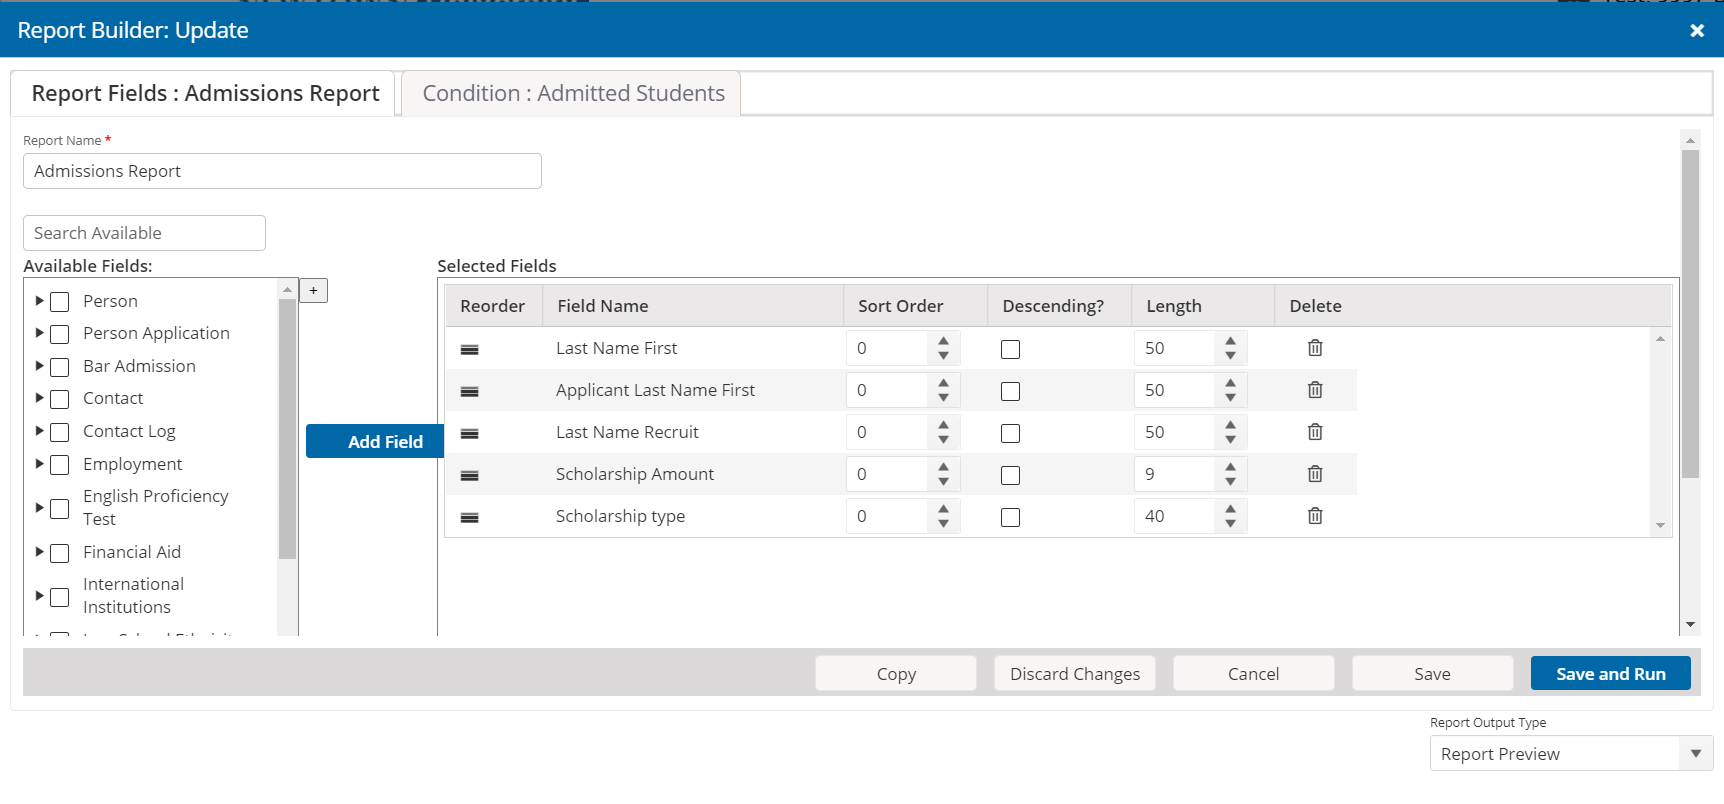Click the Copy button

coord(896,673)
